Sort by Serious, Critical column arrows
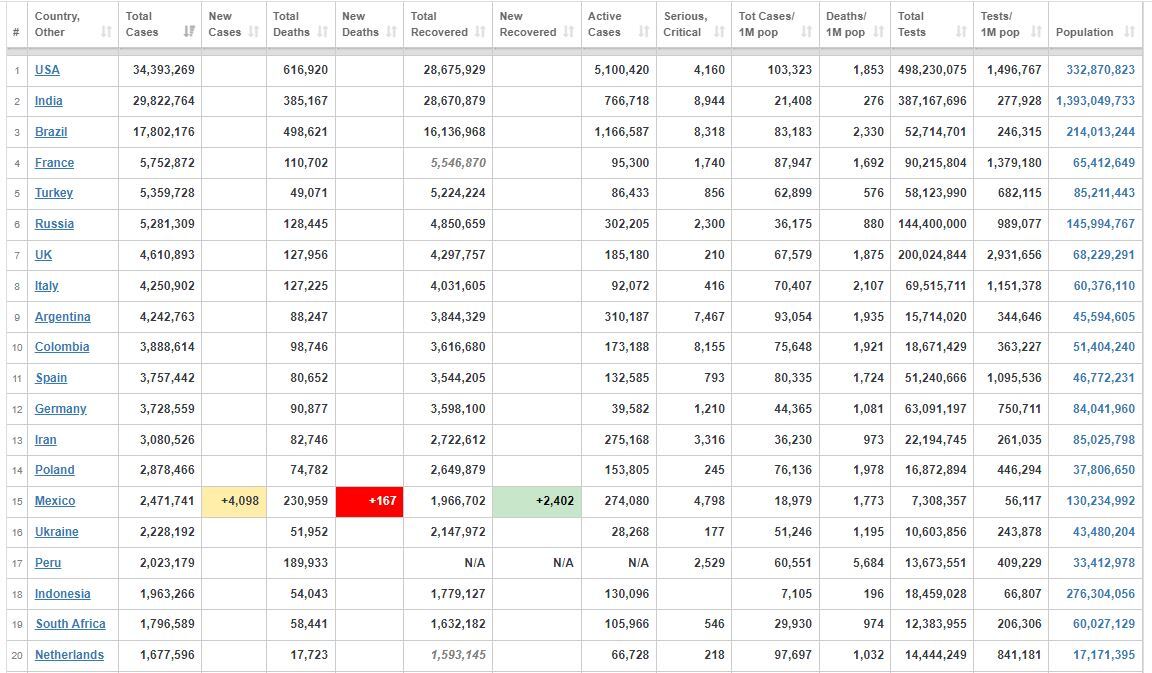The height and width of the screenshot is (673, 1152). [719, 32]
